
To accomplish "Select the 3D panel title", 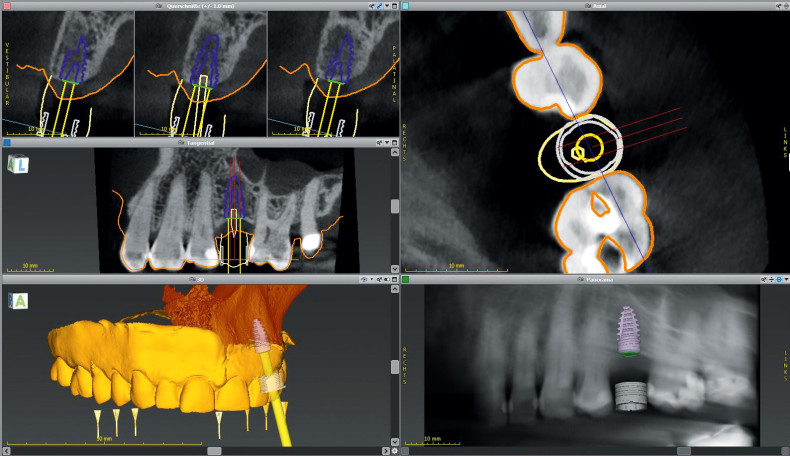I will coord(201,279).
